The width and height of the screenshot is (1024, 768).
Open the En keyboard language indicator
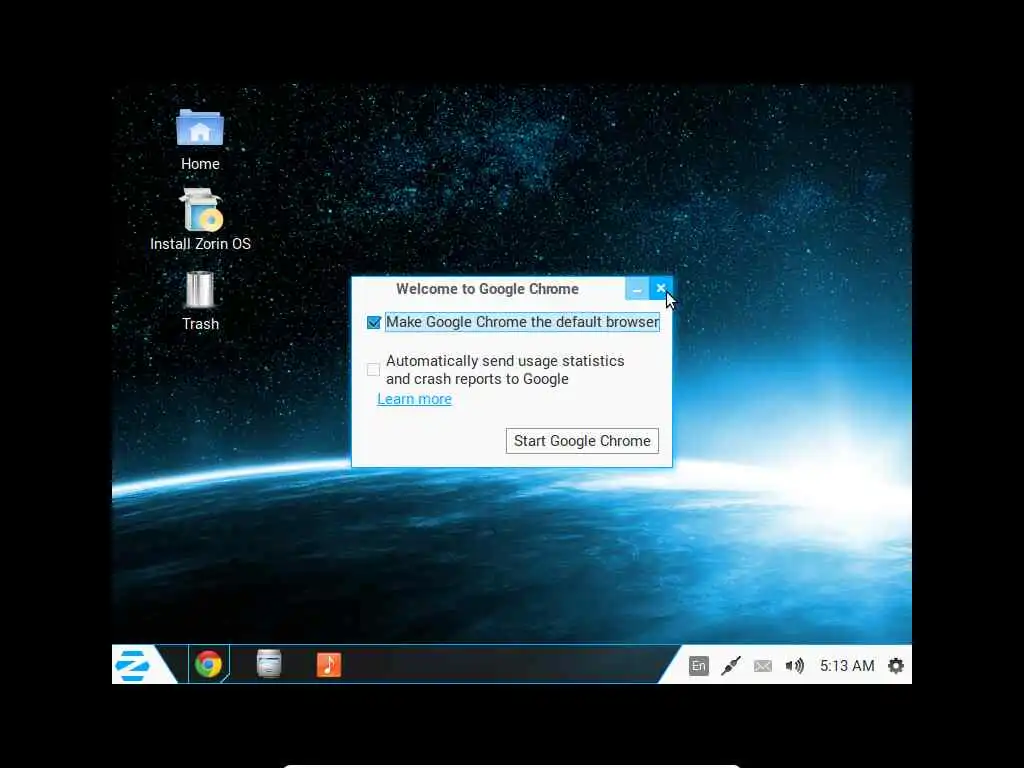pos(698,665)
